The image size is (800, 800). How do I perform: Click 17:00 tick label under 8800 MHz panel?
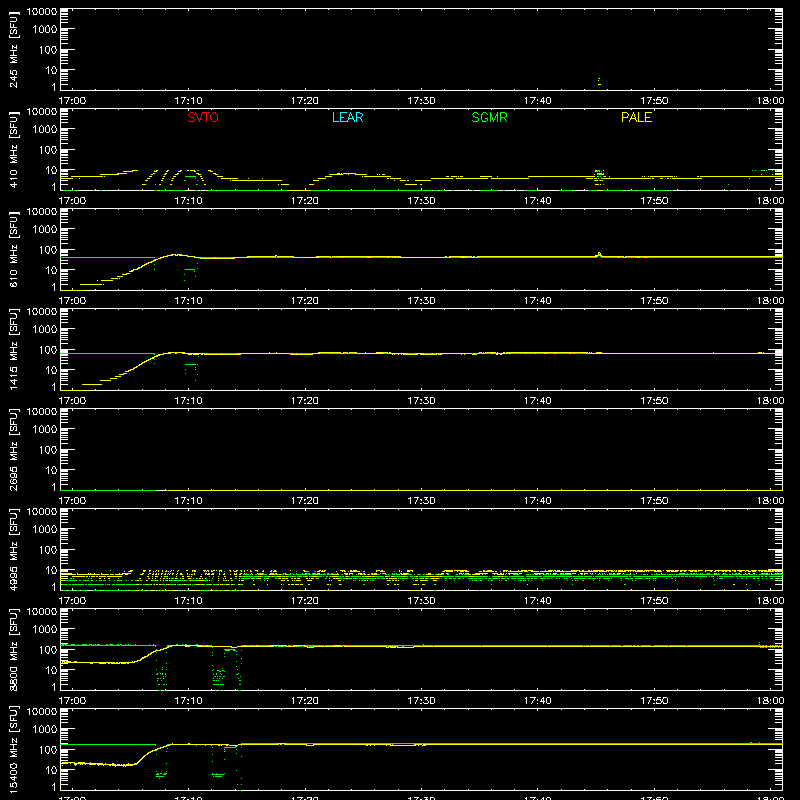72,701
